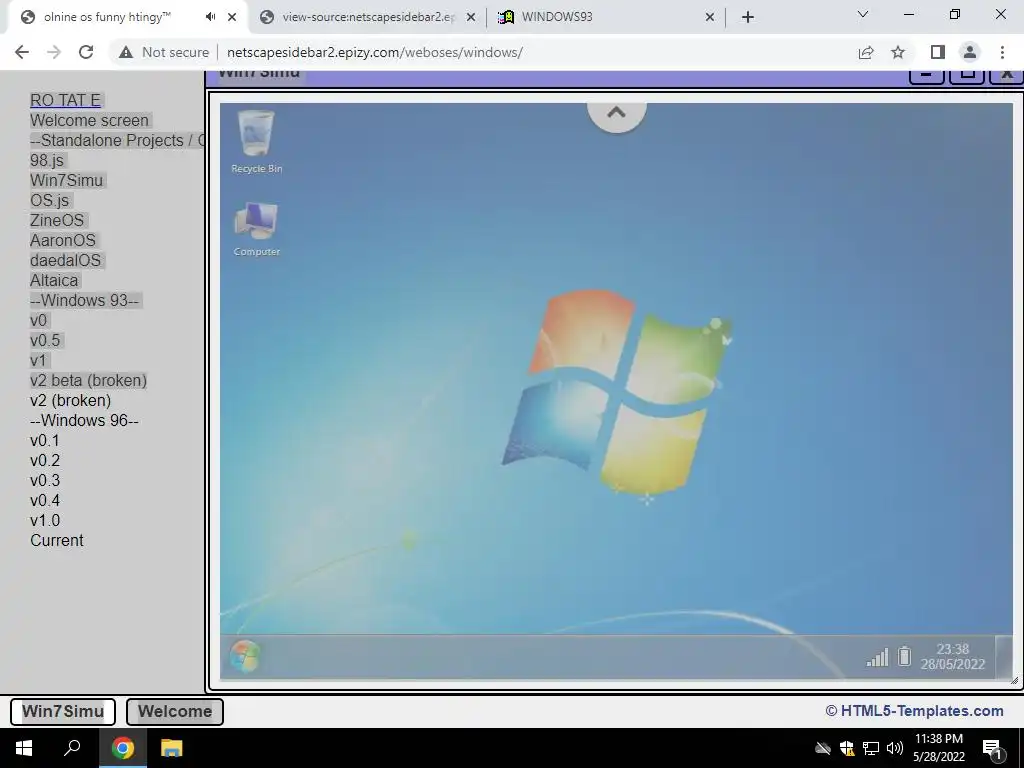Click the Windows 7 Start orb
This screenshot has height=768, width=1024.
[x=245, y=656]
